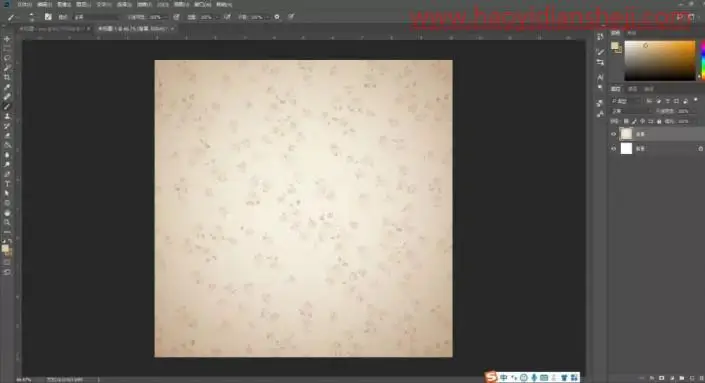Select the Crop tool
Screen dimensions: 705x383
coord(7,78)
